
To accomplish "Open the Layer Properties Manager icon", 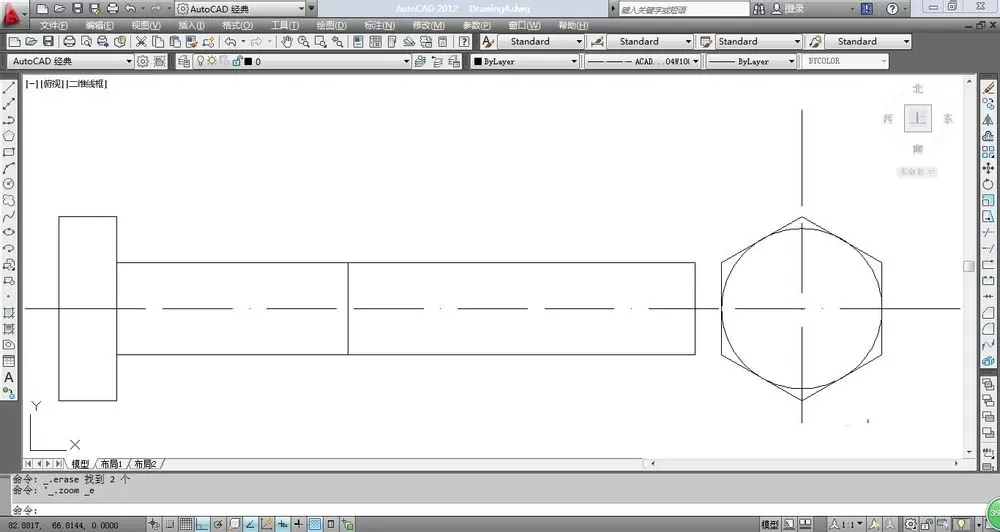I will 184,61.
